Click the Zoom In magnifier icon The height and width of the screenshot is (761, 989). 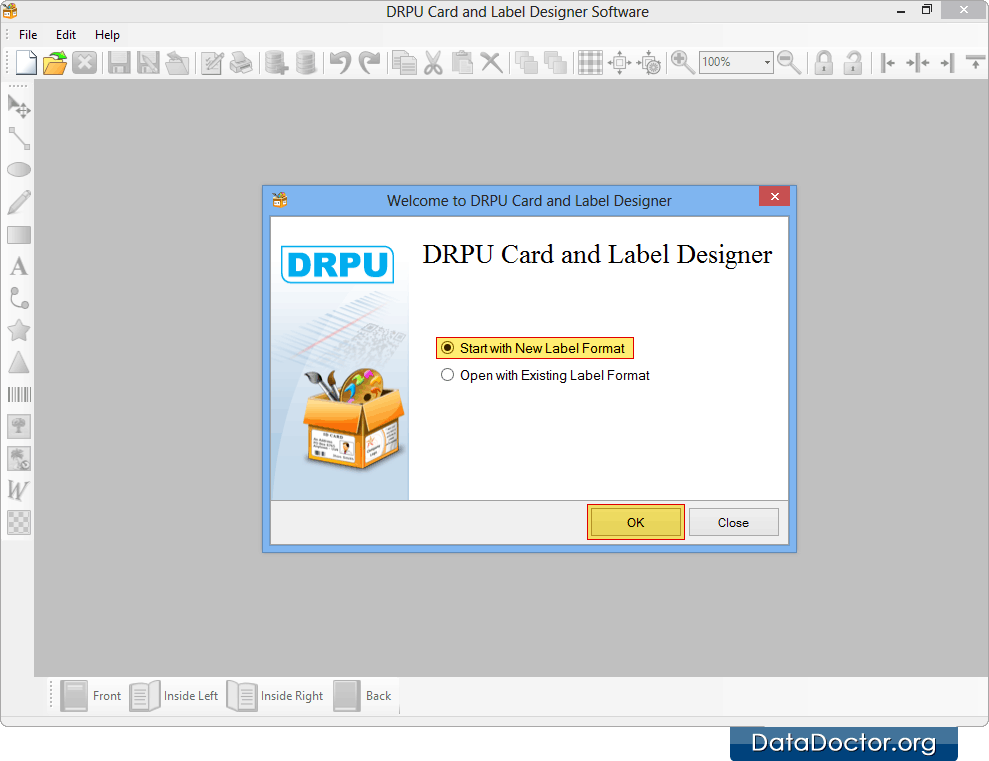[682, 62]
